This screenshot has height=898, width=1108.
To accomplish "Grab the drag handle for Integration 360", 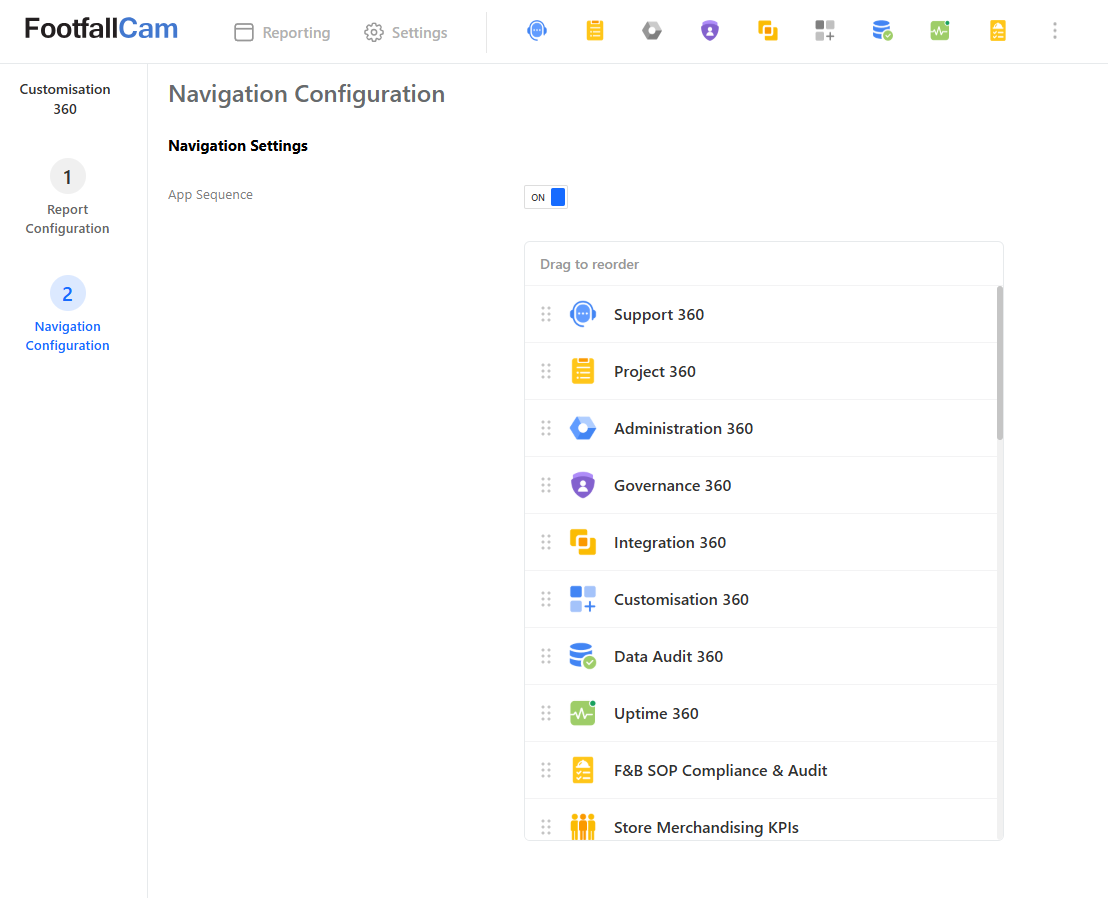I will [546, 542].
